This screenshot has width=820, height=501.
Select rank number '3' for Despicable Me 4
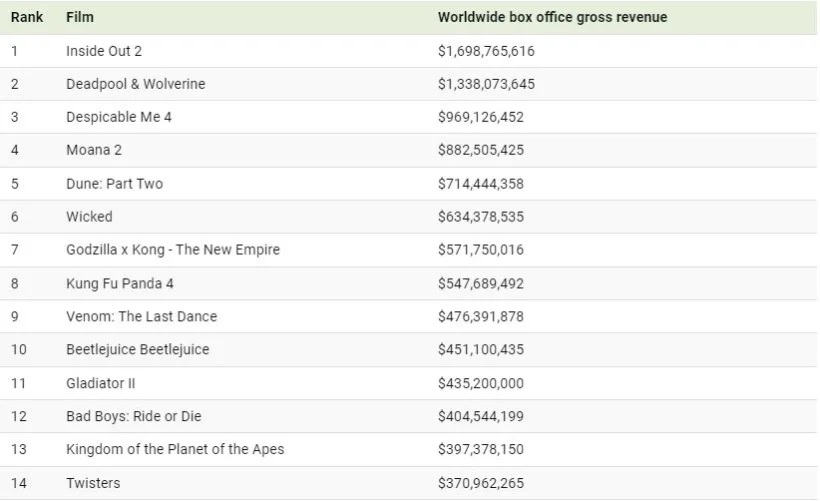(x=15, y=117)
